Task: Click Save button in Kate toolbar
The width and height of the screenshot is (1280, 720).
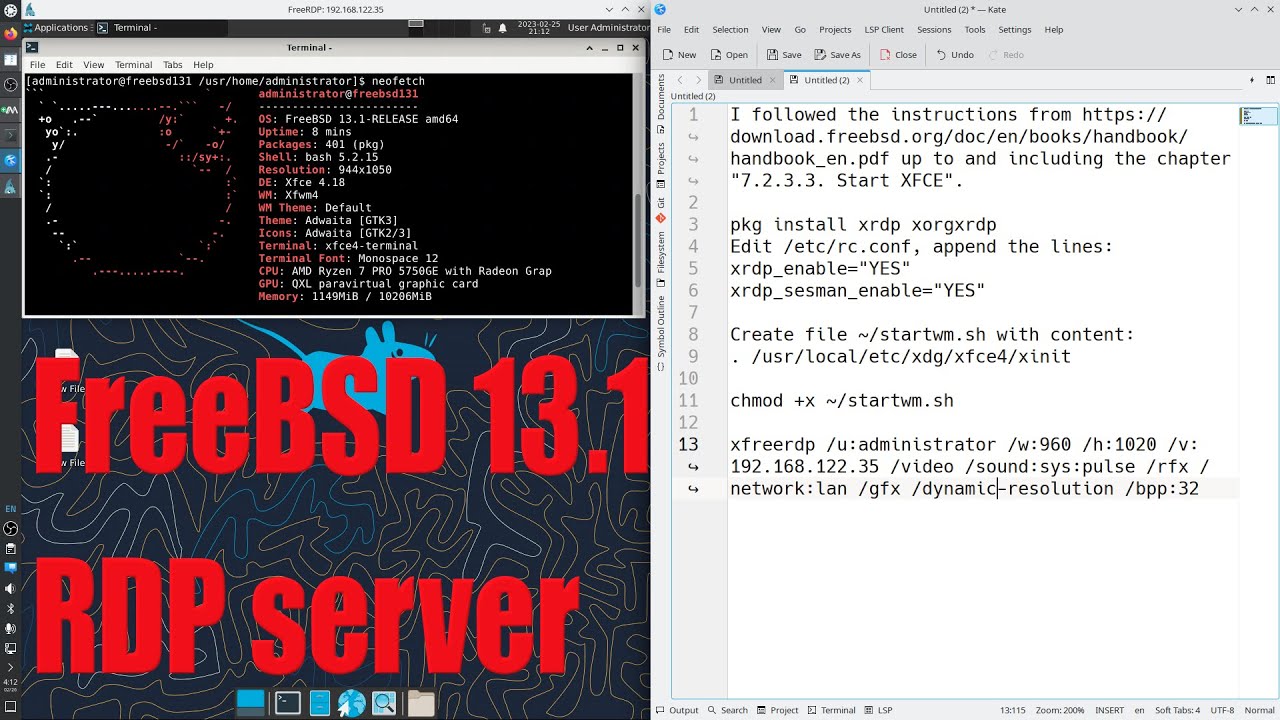Action: click(x=784, y=55)
